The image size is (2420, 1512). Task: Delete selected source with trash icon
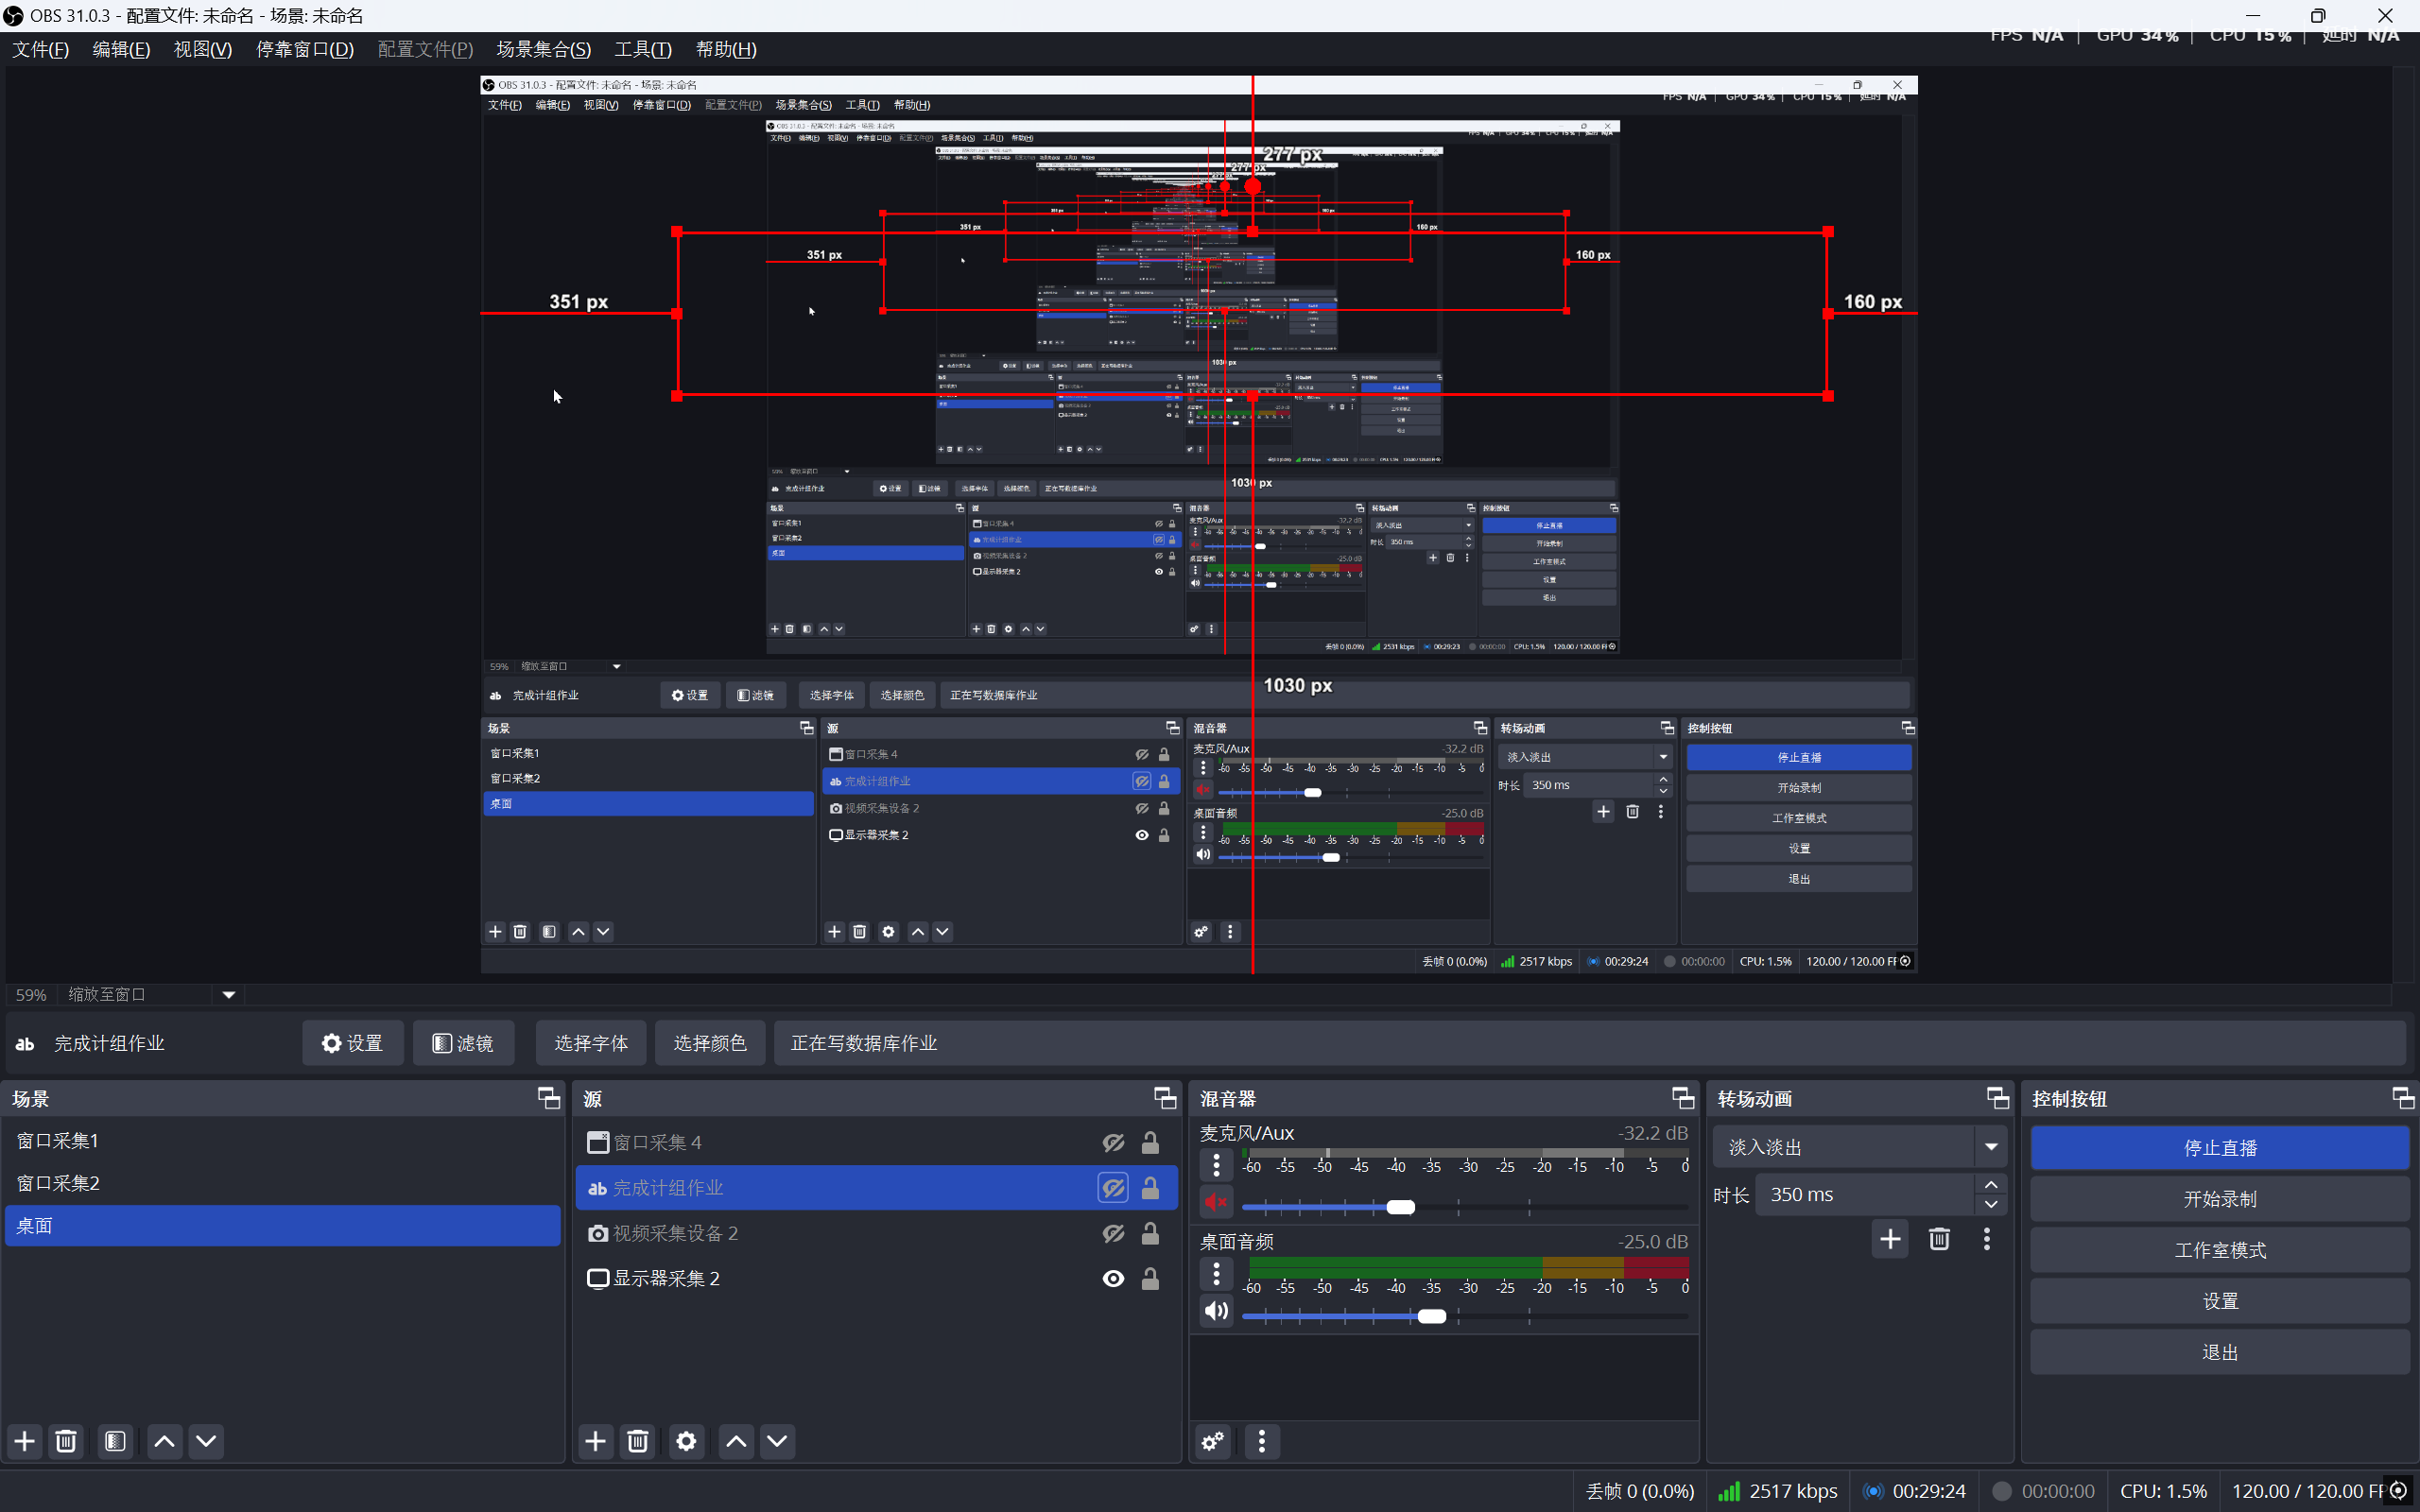coord(637,1441)
